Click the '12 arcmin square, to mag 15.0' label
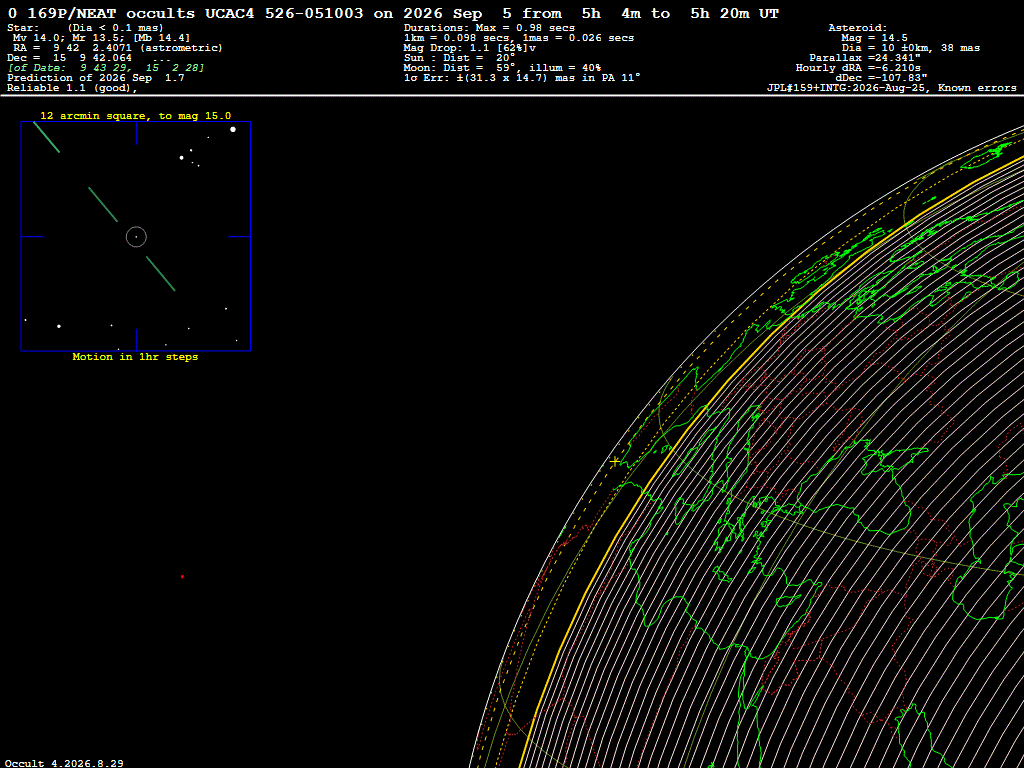Viewport: 1024px width, 768px height. point(136,116)
